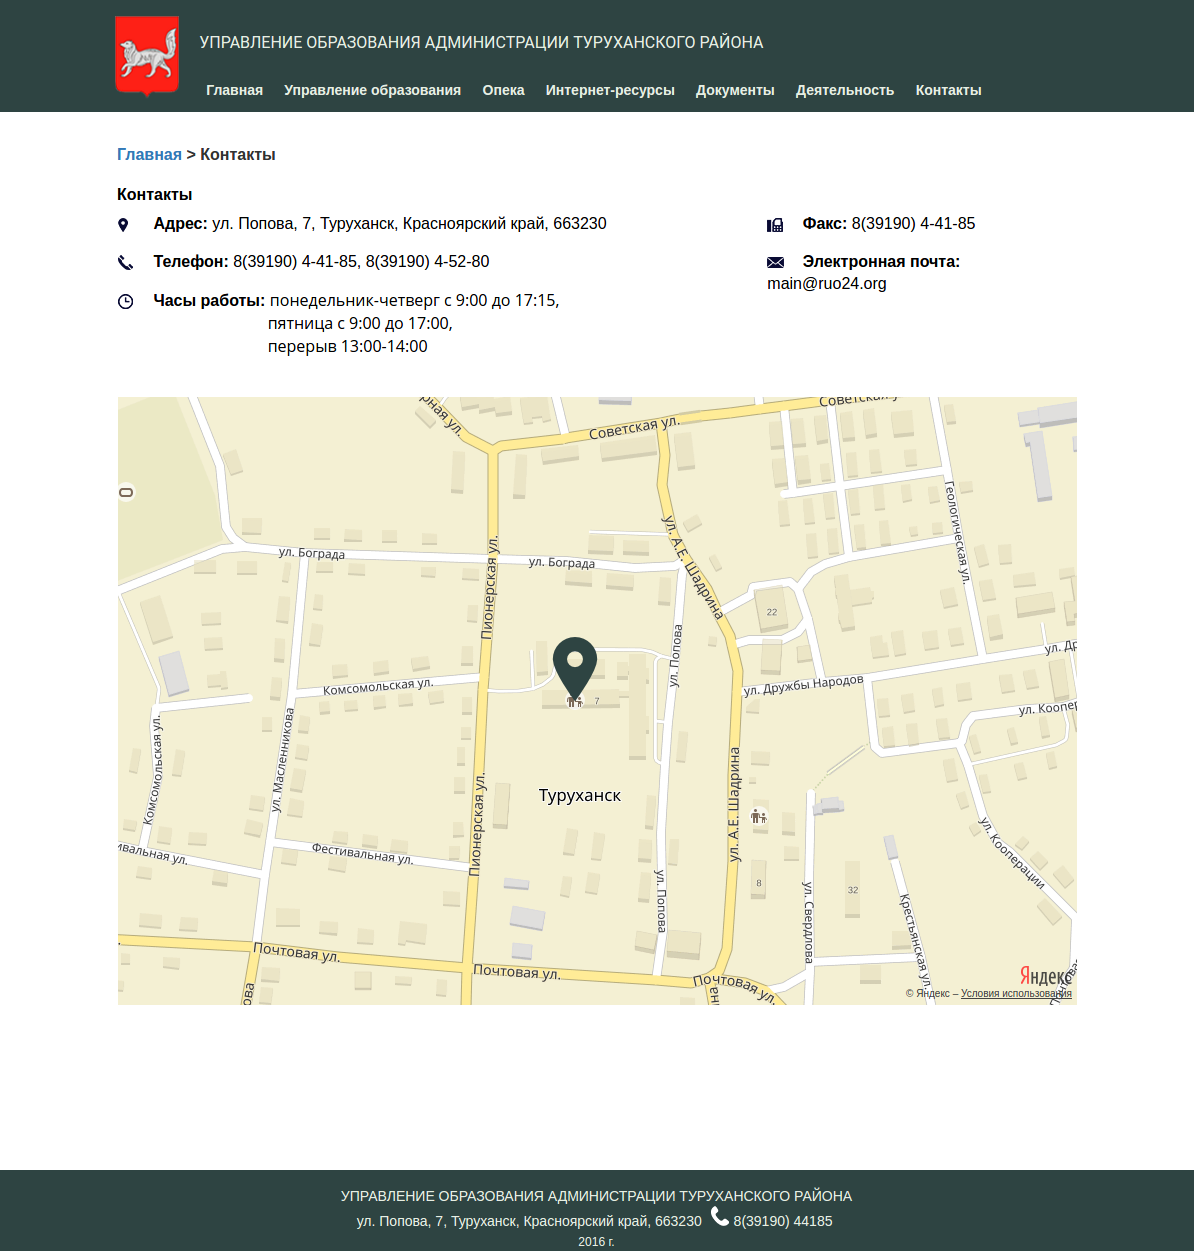Click building number 32 on the map
Screen dimensions: 1194x1251
(x=853, y=890)
